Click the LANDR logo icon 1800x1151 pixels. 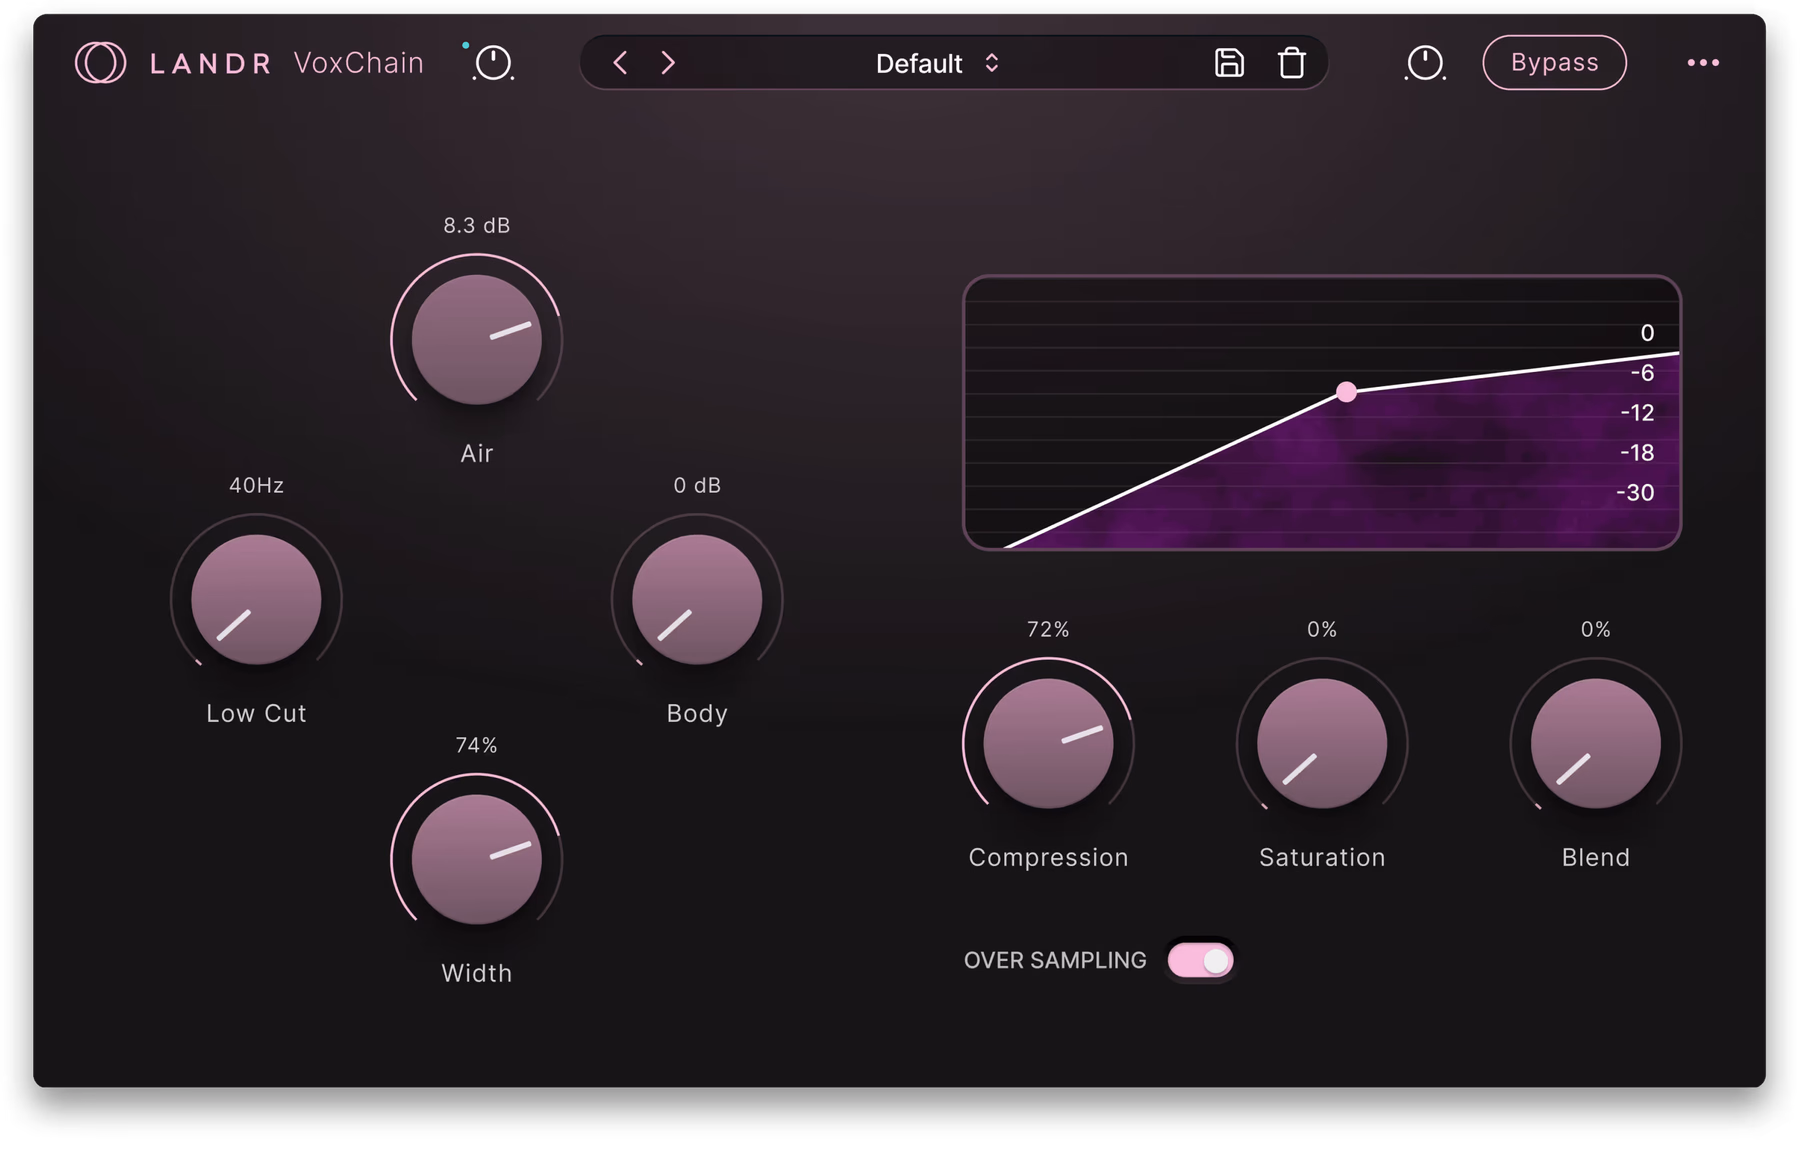pyautogui.click(x=100, y=63)
